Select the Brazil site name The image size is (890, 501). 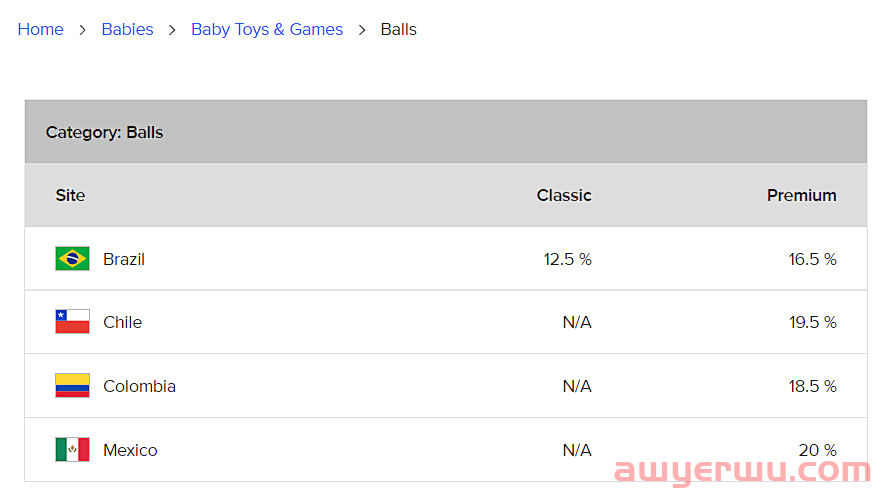click(124, 259)
